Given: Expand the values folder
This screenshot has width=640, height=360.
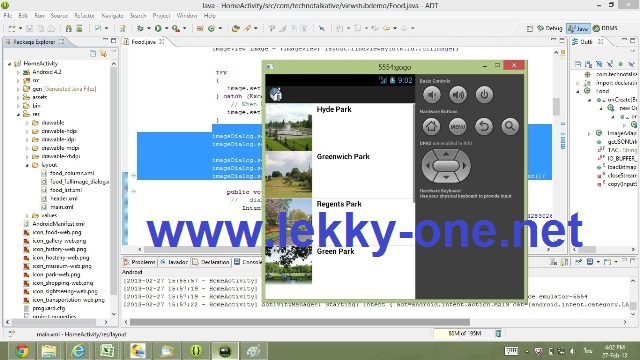Looking at the screenshot, I should point(27,216).
